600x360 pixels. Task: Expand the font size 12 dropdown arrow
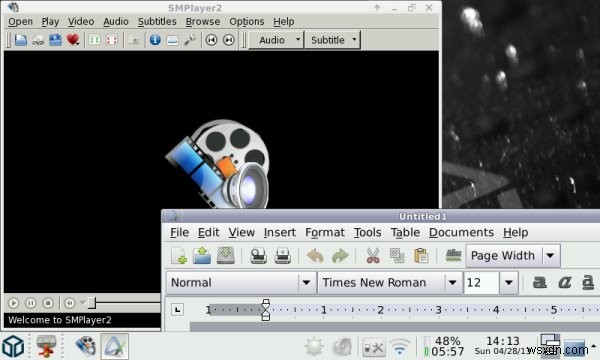(x=509, y=283)
